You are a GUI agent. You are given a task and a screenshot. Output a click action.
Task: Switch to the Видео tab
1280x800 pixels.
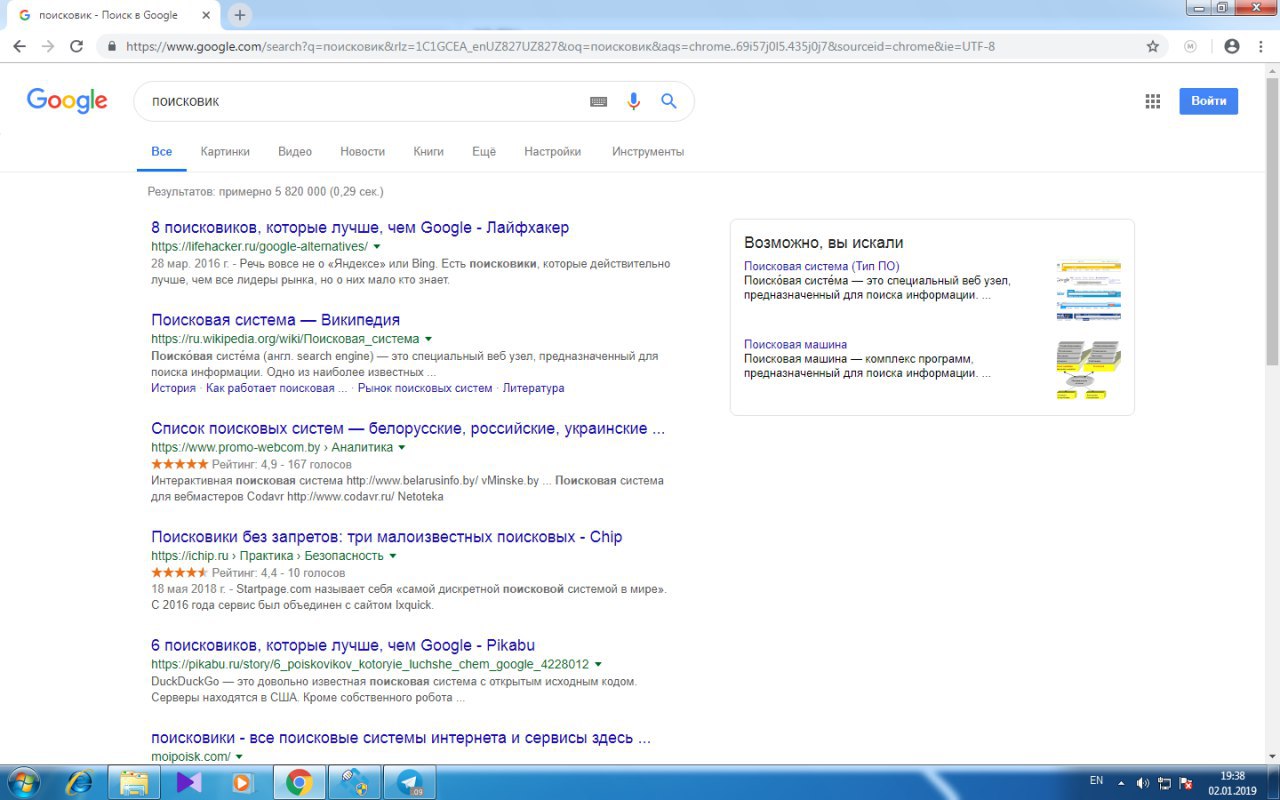[x=295, y=152]
